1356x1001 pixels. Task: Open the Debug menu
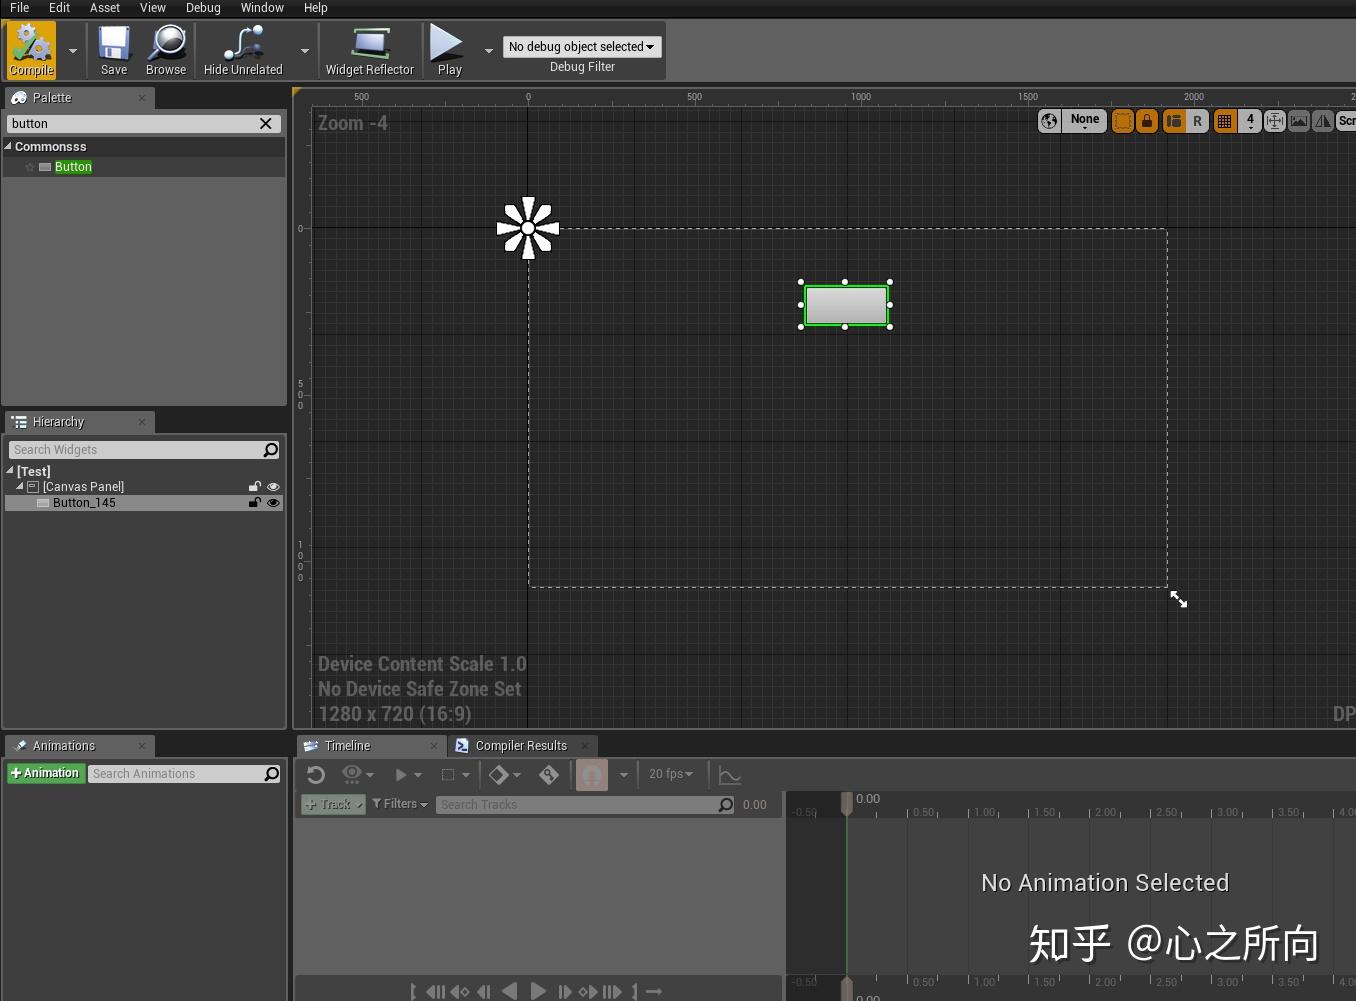click(203, 8)
